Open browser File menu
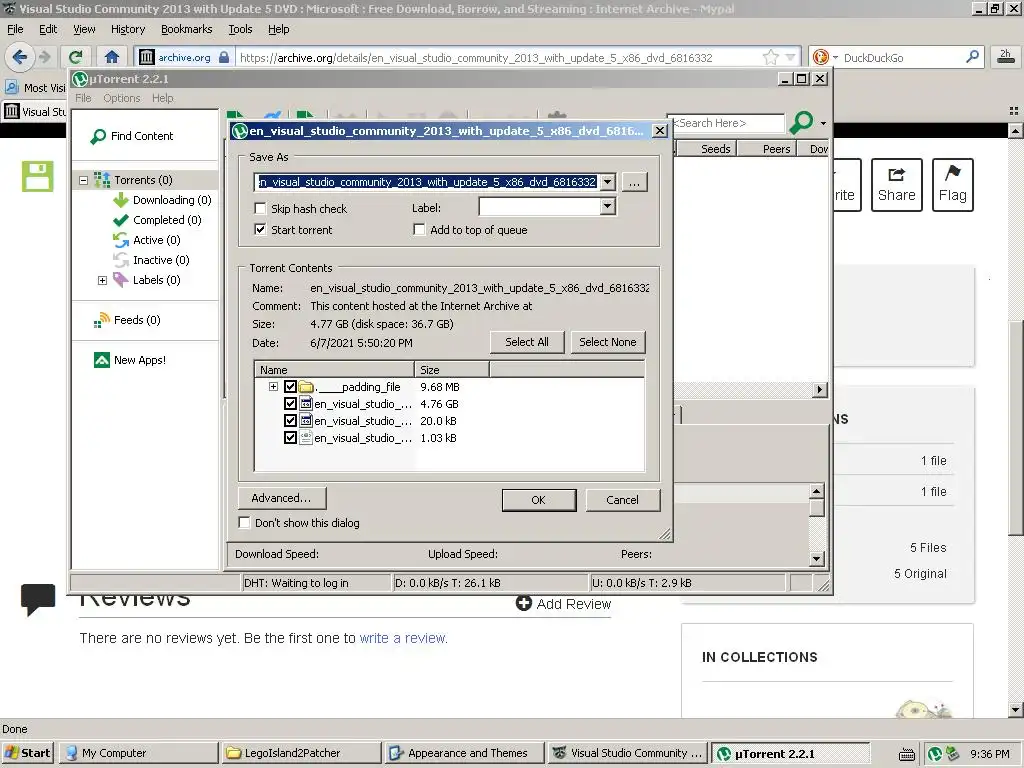Viewport: 1024px width, 768px height. (x=15, y=29)
